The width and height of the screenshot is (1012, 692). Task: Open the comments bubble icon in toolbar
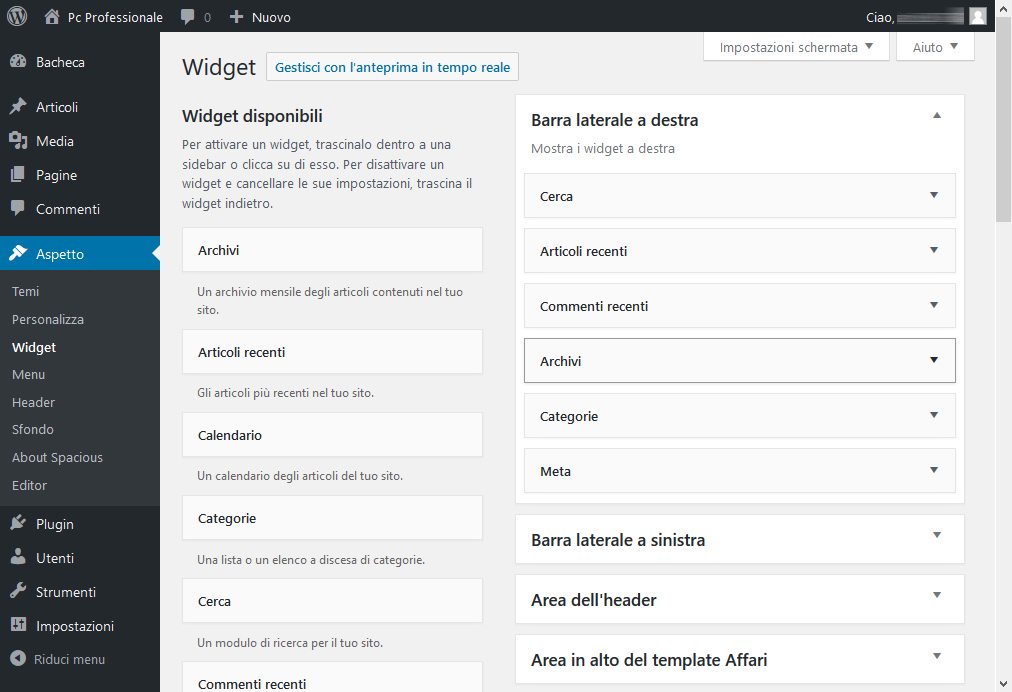(x=188, y=17)
